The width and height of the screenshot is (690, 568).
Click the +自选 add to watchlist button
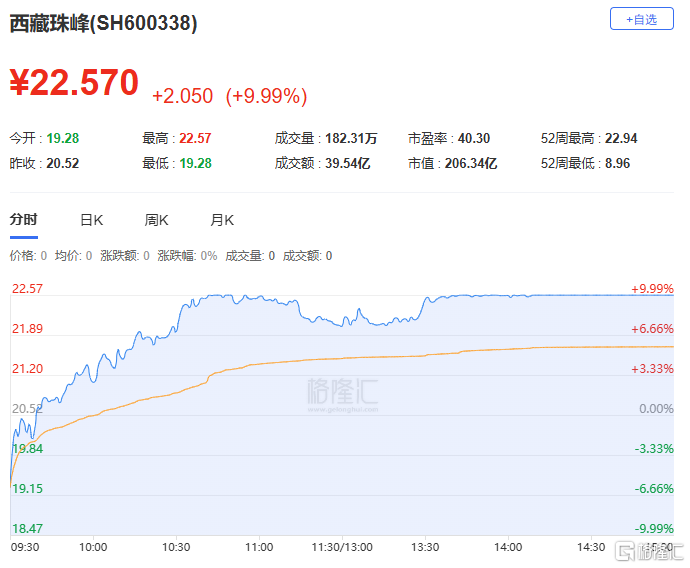point(641,19)
